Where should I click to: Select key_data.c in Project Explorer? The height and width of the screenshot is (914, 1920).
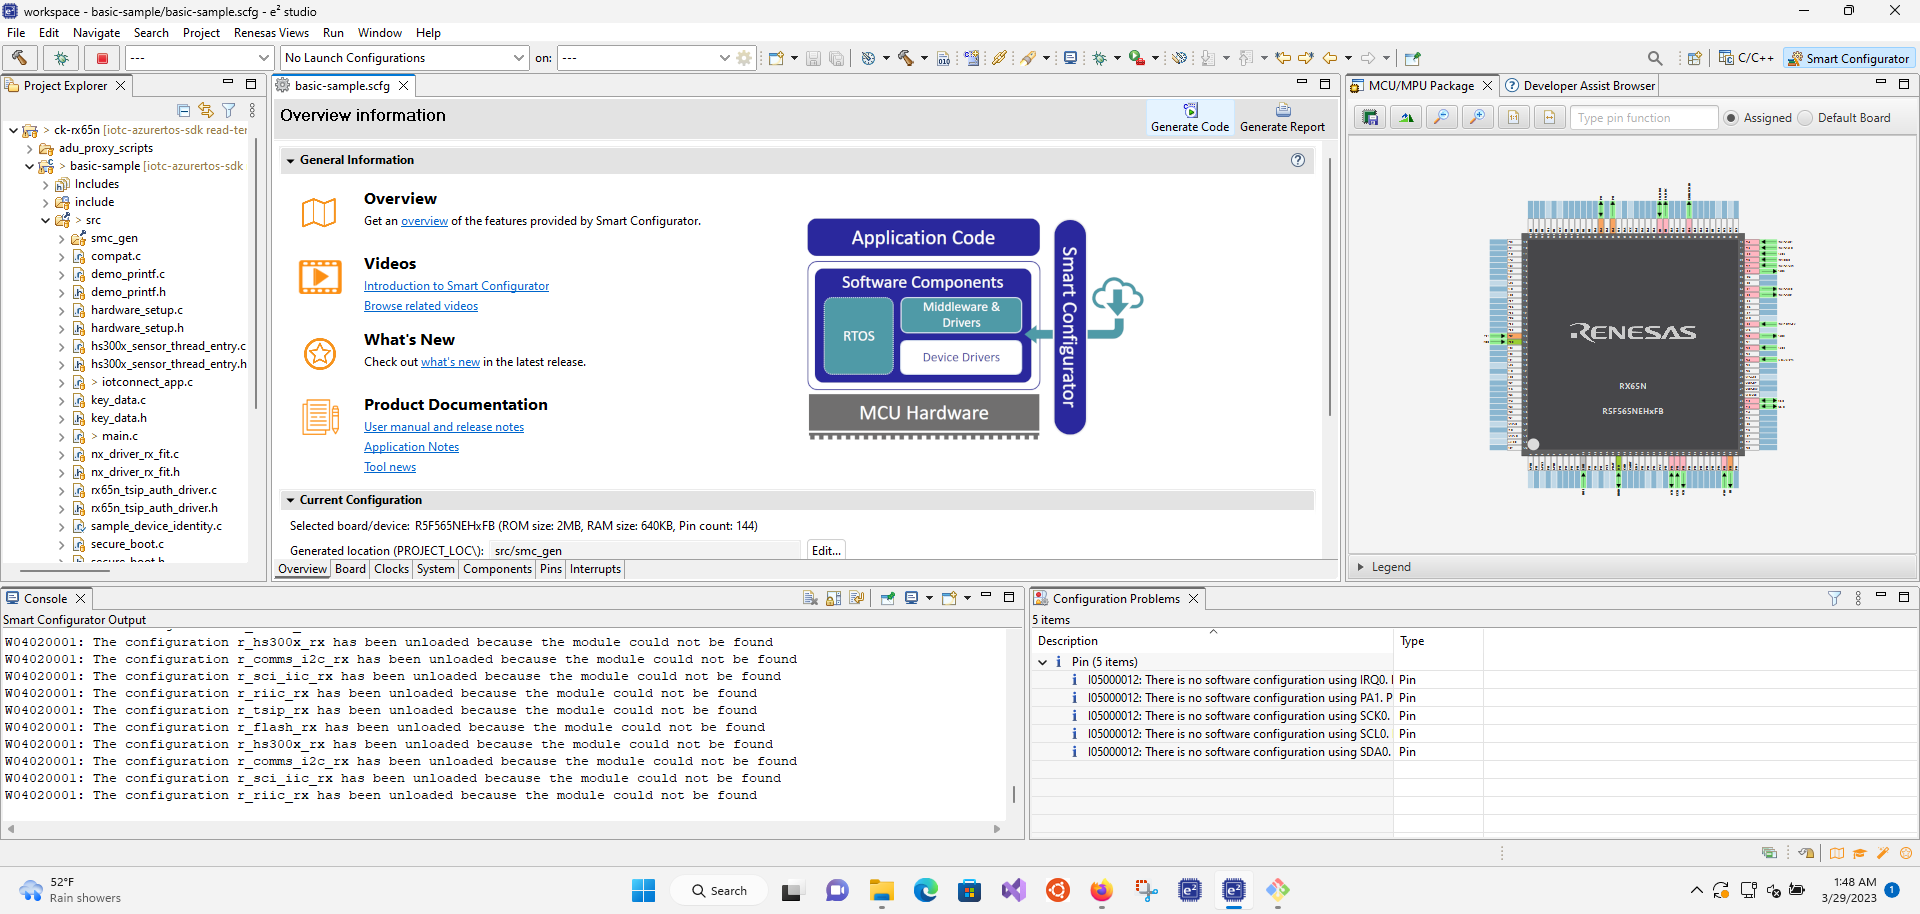[118, 400]
